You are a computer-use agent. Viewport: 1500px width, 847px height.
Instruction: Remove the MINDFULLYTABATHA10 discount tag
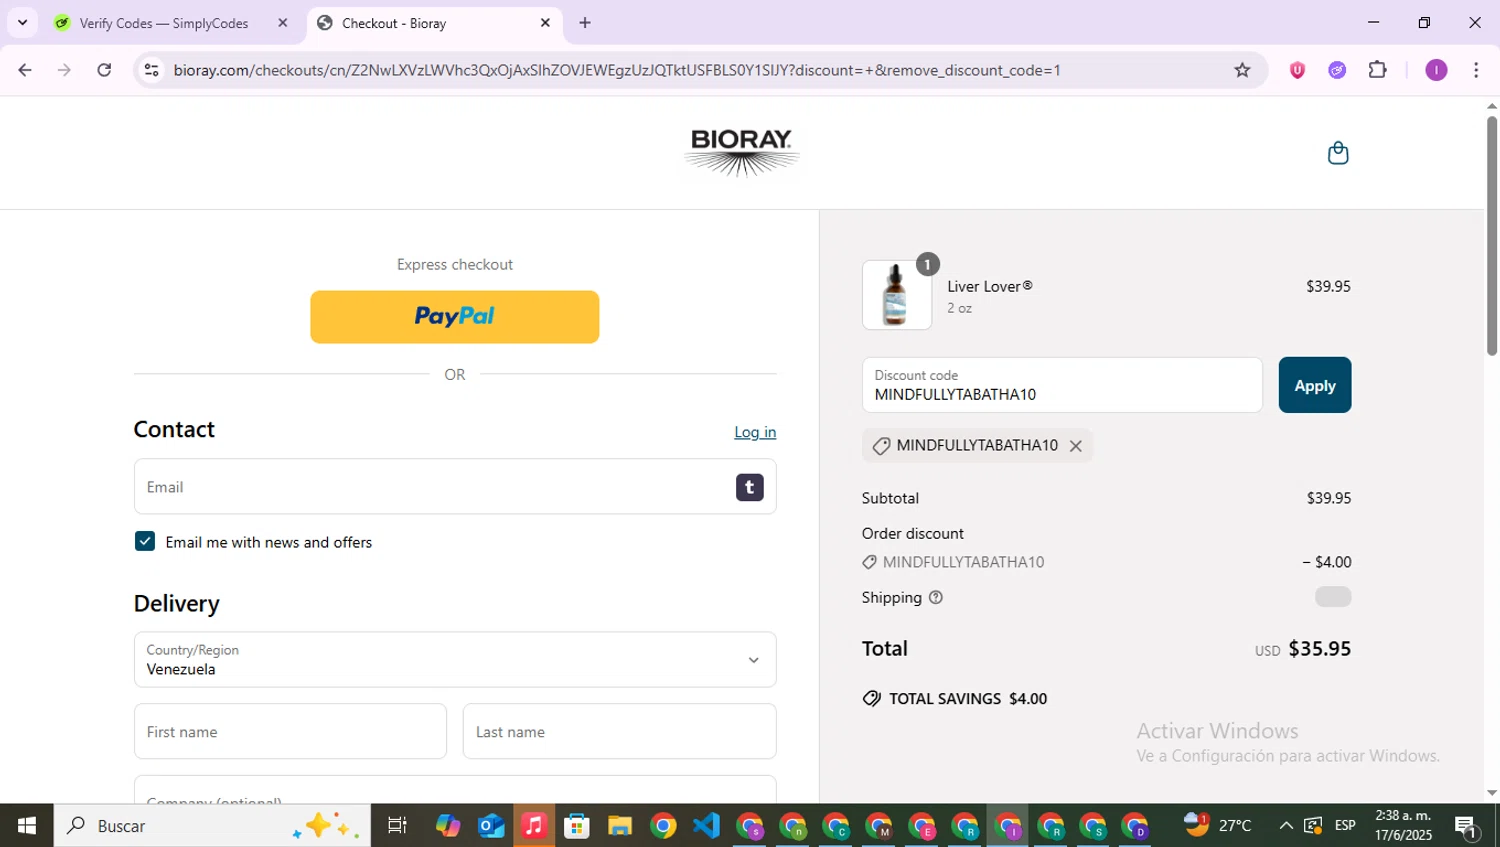click(x=1076, y=446)
